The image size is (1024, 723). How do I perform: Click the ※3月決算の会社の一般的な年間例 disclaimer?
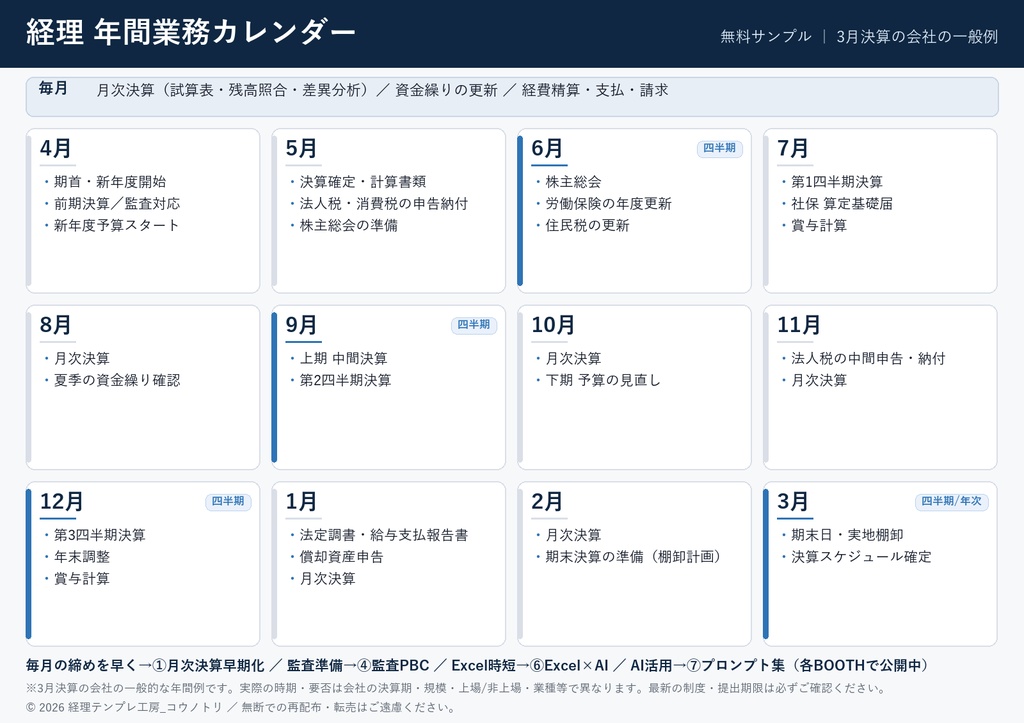[456, 688]
